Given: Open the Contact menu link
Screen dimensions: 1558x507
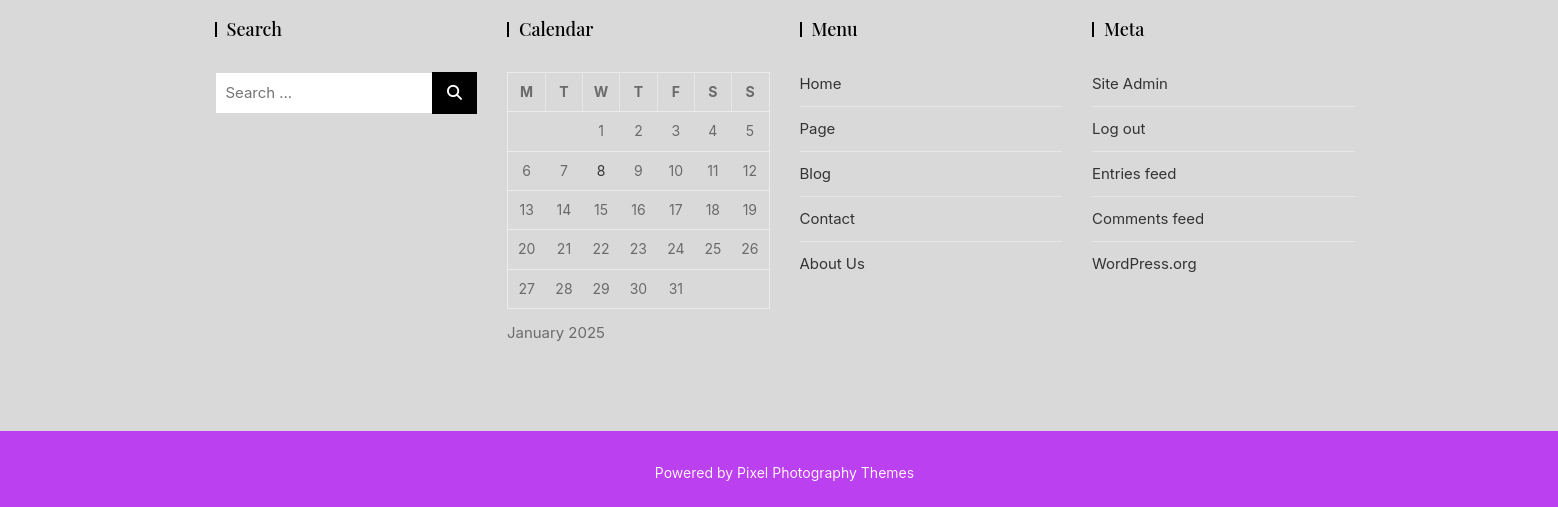Looking at the screenshot, I should tap(827, 219).
